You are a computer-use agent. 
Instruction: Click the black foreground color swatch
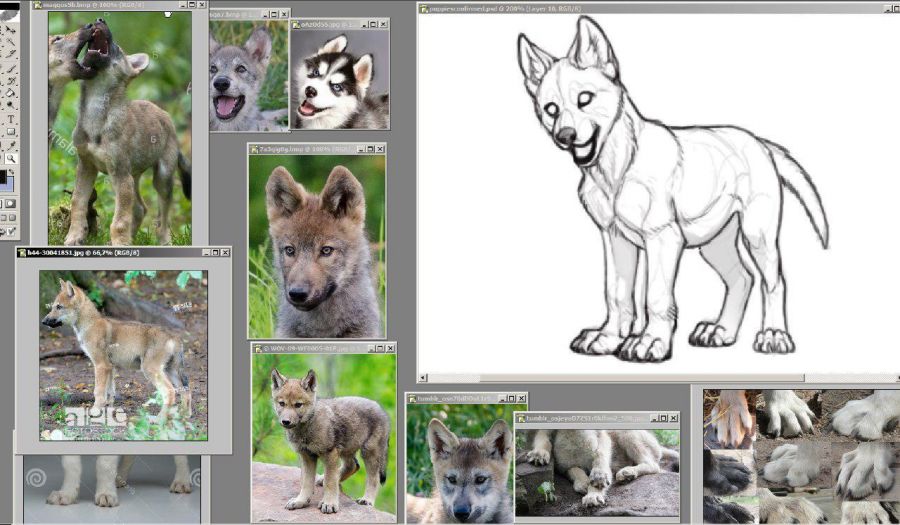tap(3, 178)
